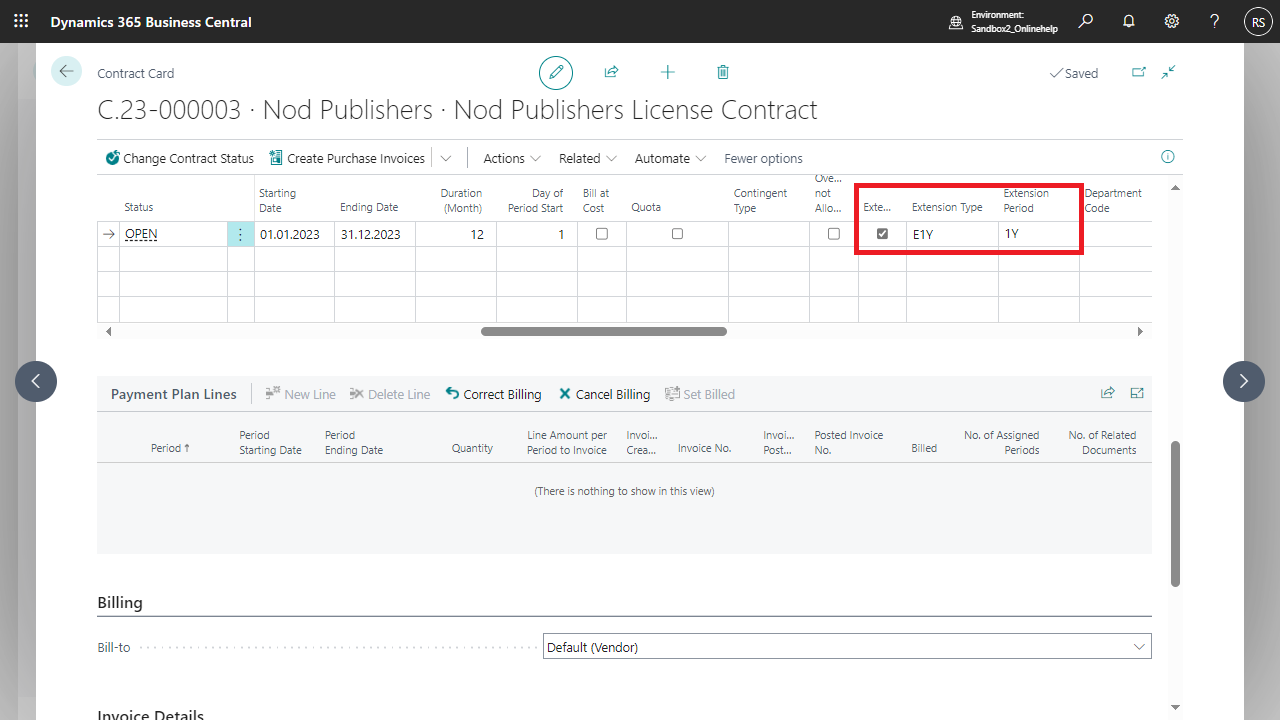Expand the Actions menu

[511, 158]
